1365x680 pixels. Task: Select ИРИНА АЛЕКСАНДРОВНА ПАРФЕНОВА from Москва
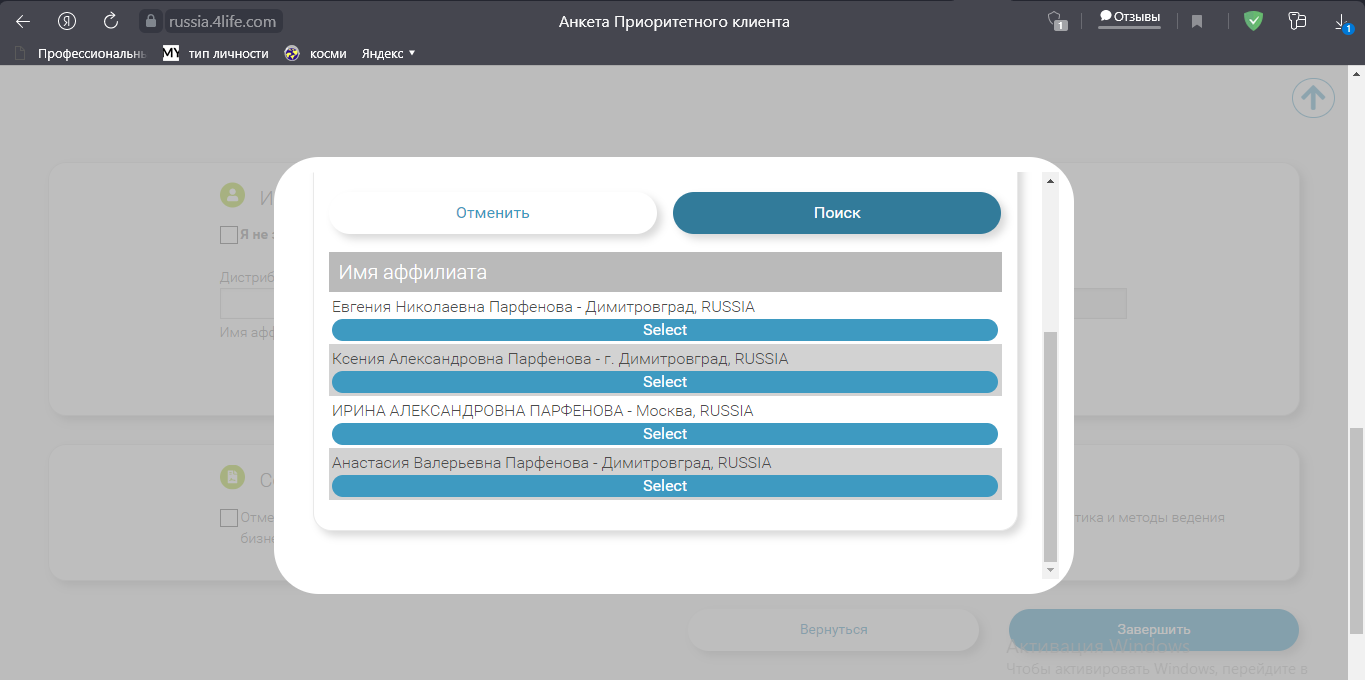[664, 434]
